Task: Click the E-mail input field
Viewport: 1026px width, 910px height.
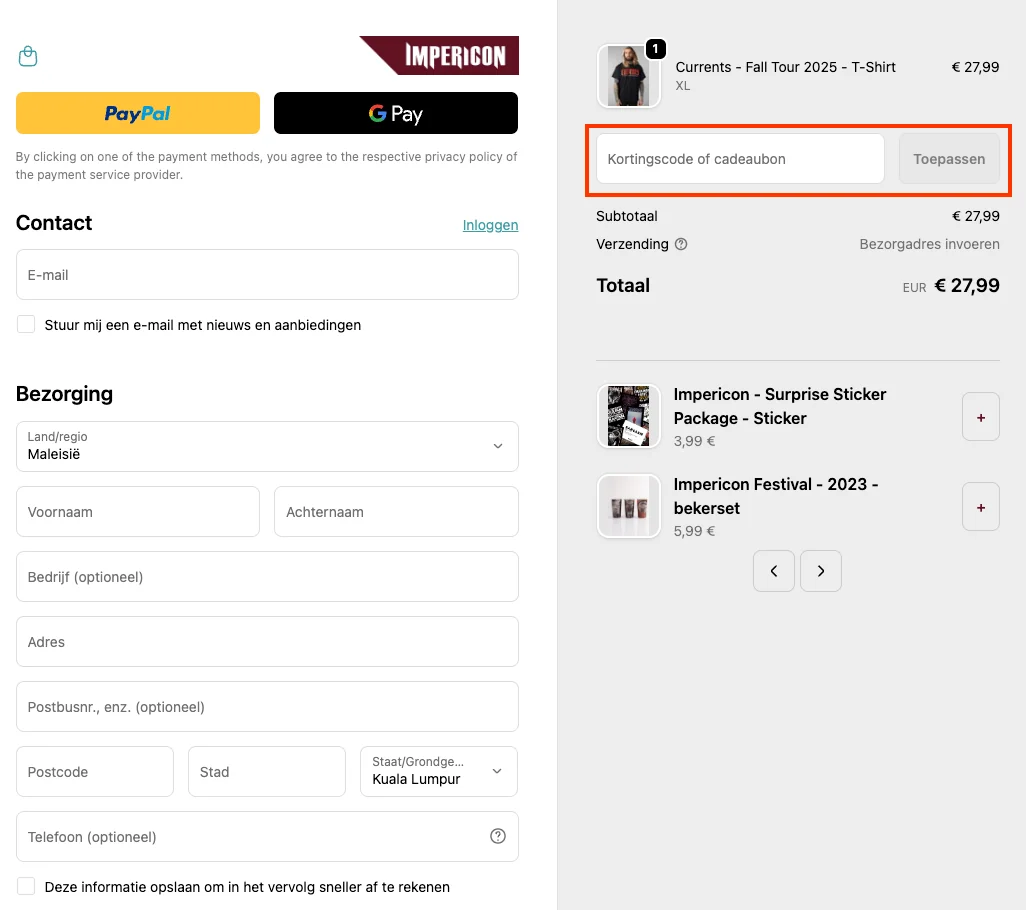Action: click(x=267, y=275)
